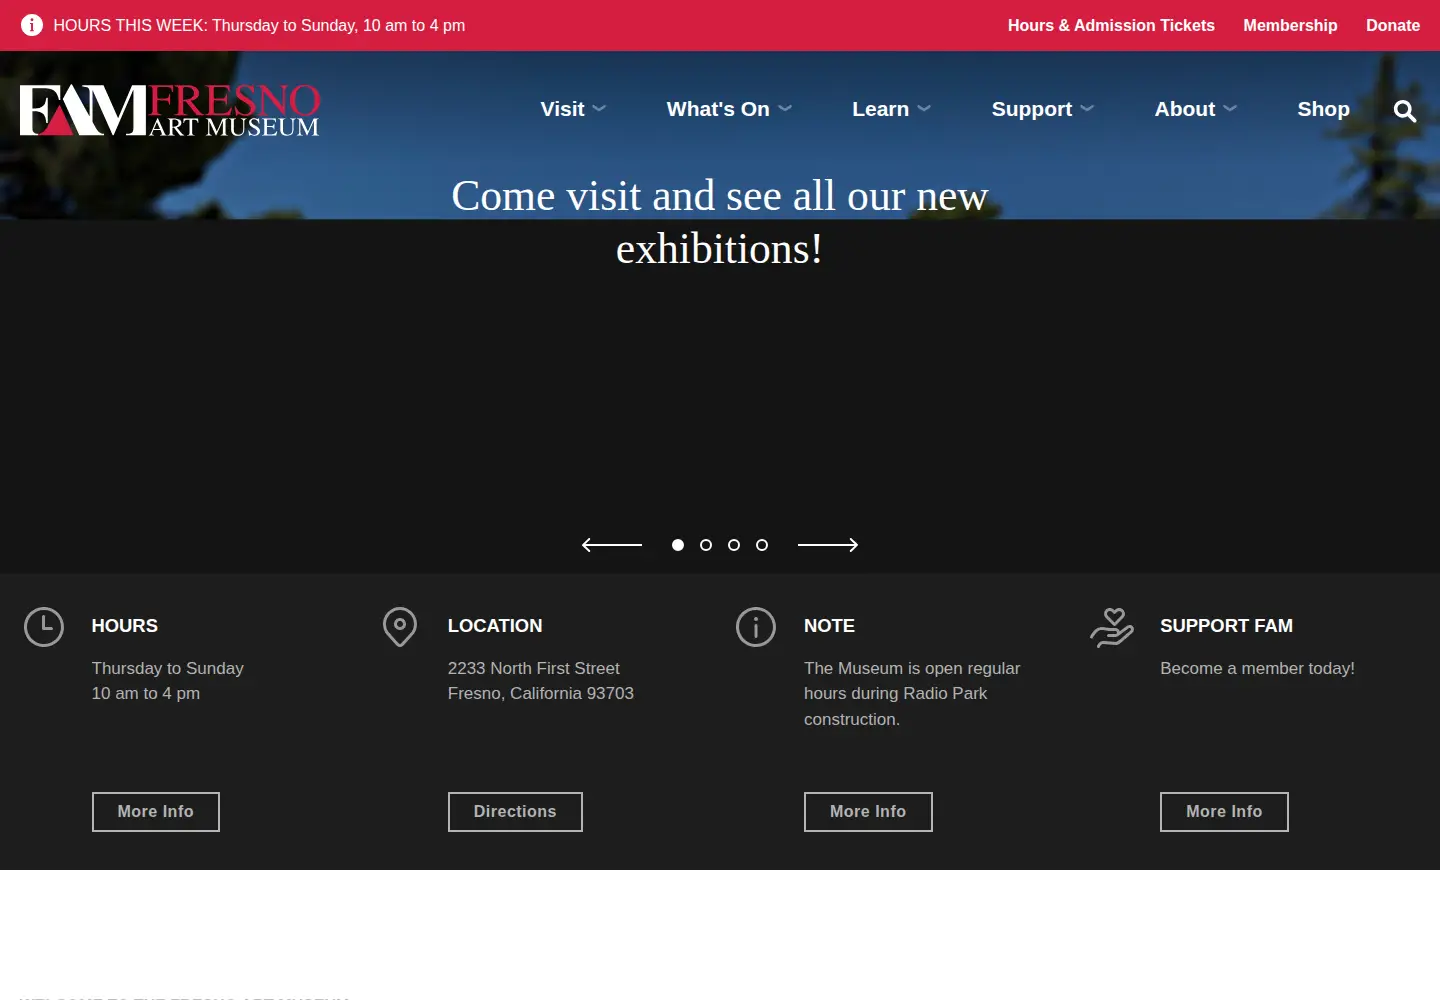Click the heart-in-hand icon beside Support FAM

click(x=1112, y=628)
